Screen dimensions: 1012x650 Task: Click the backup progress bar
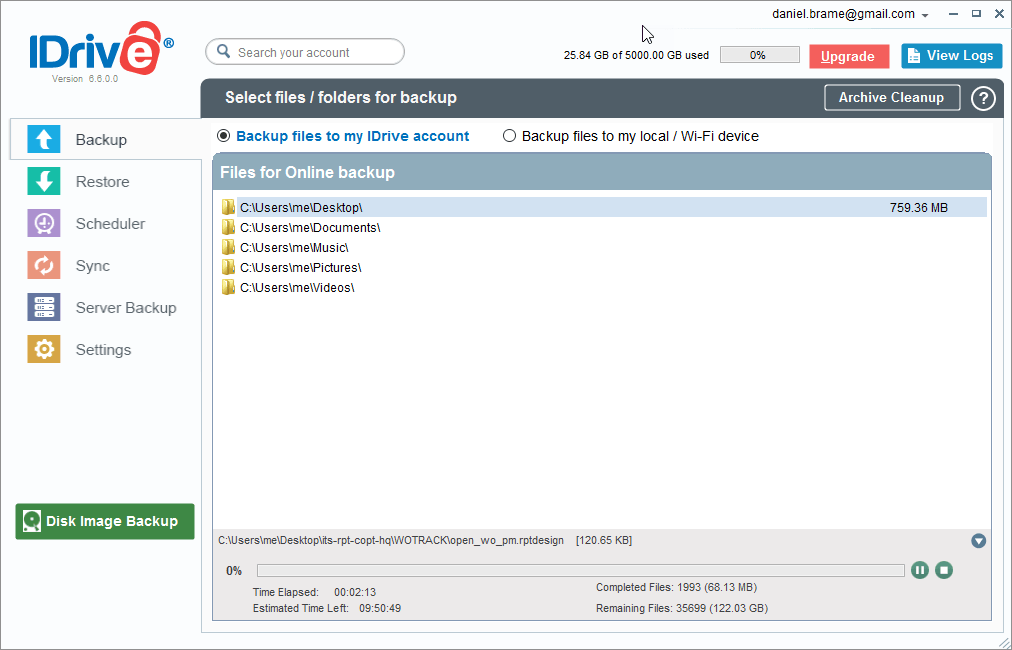coord(580,571)
